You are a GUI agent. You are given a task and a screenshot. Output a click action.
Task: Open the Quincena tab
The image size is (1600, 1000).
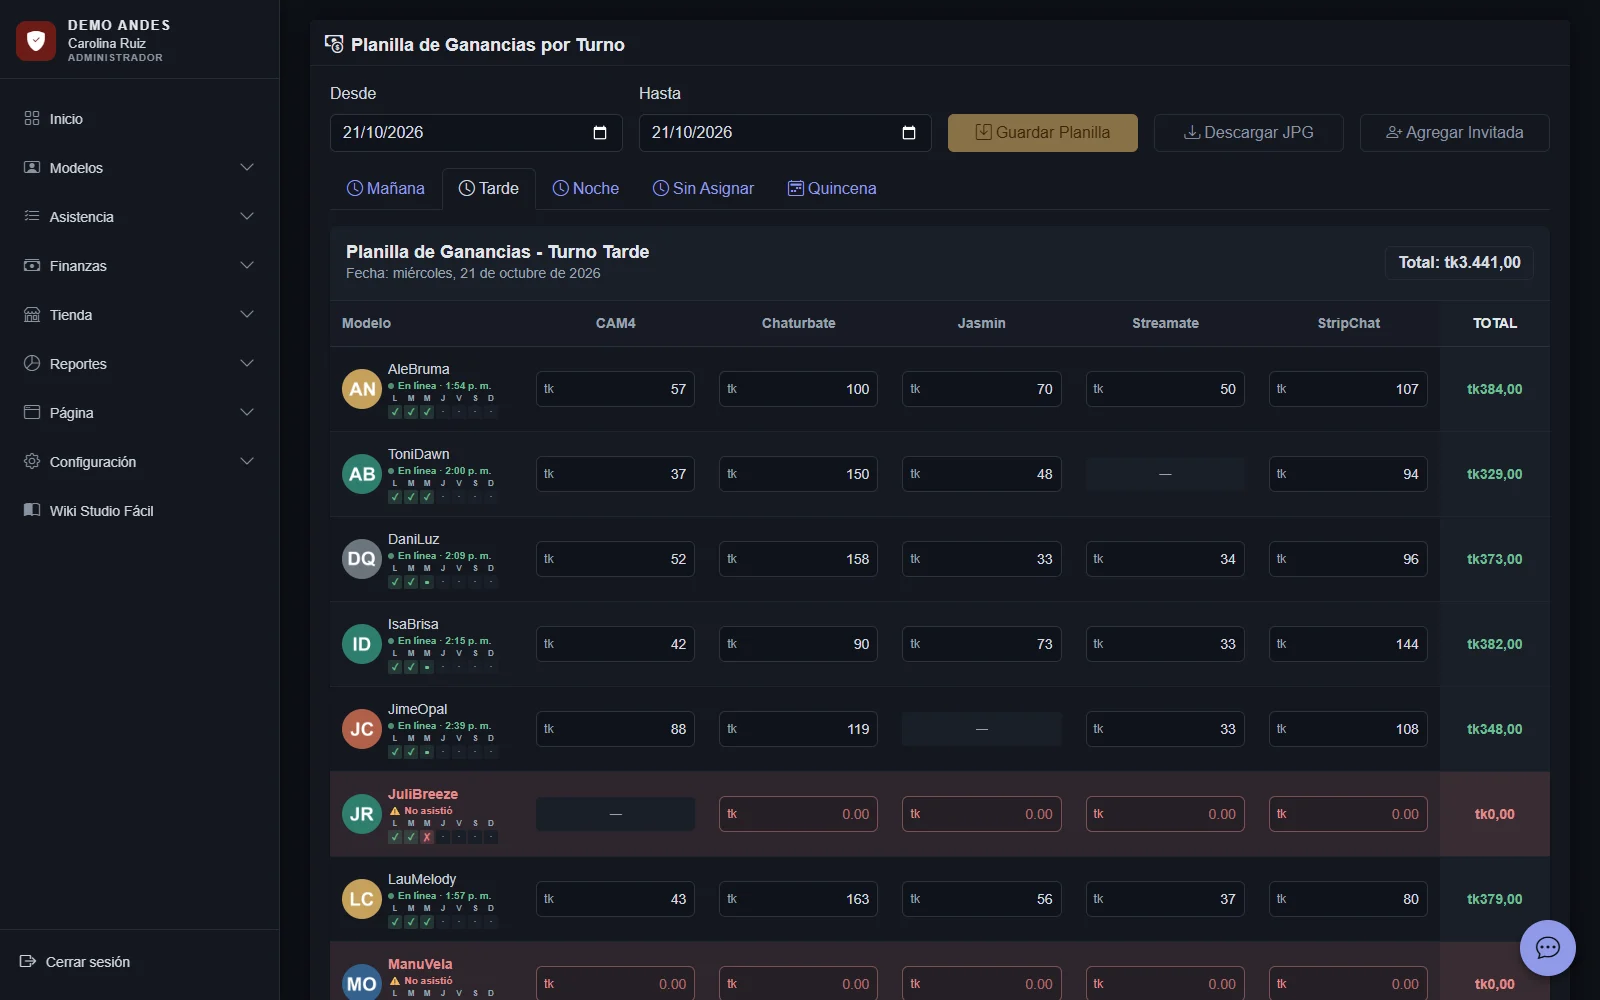(x=832, y=188)
